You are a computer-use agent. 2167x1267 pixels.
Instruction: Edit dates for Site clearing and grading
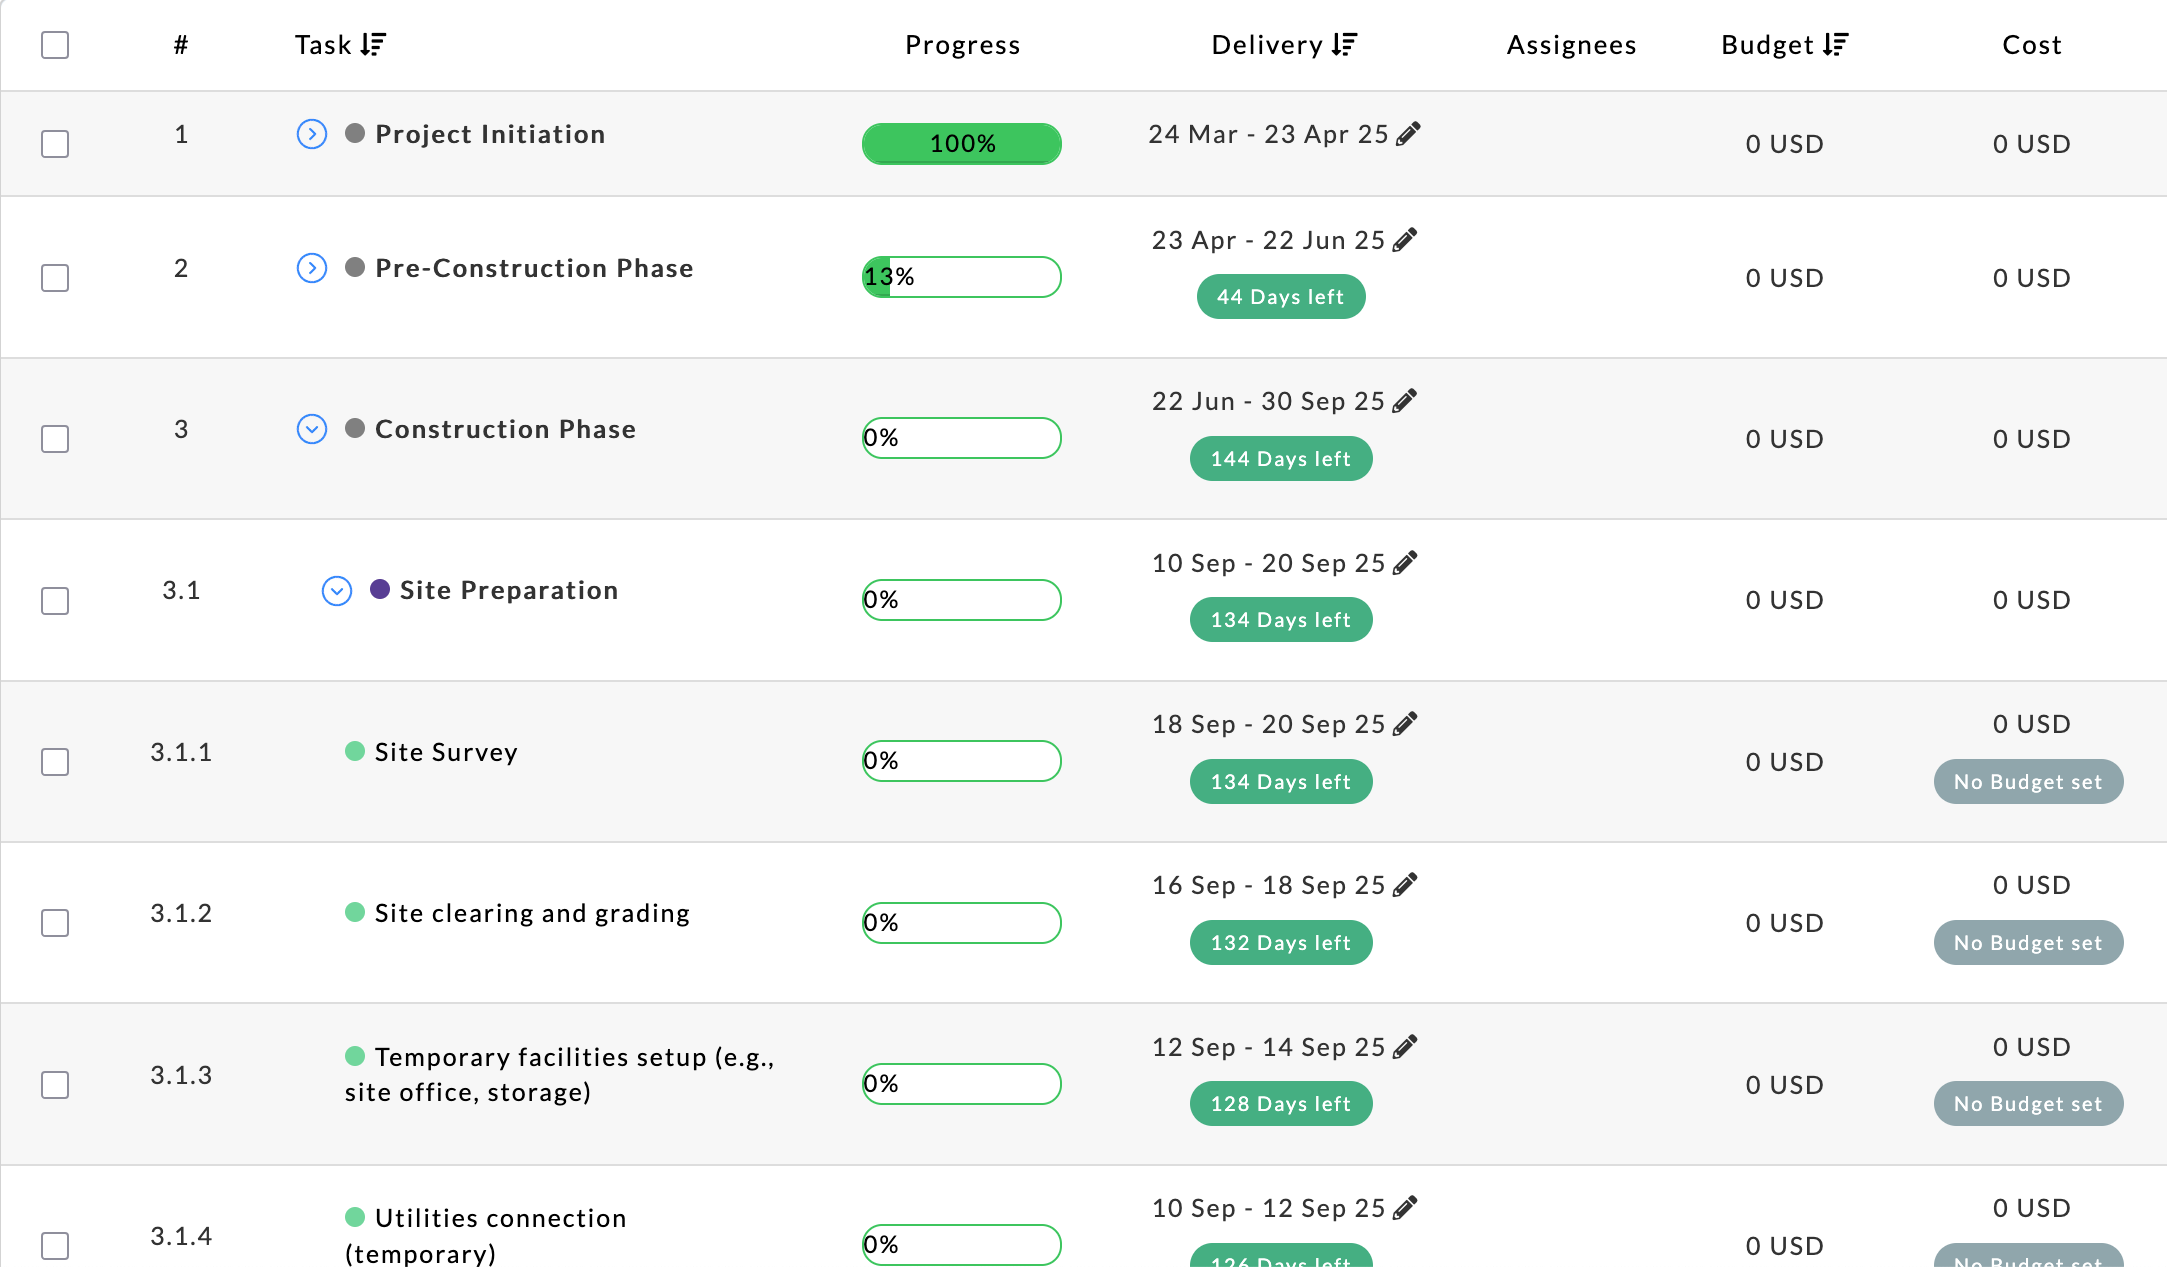[x=1404, y=885]
